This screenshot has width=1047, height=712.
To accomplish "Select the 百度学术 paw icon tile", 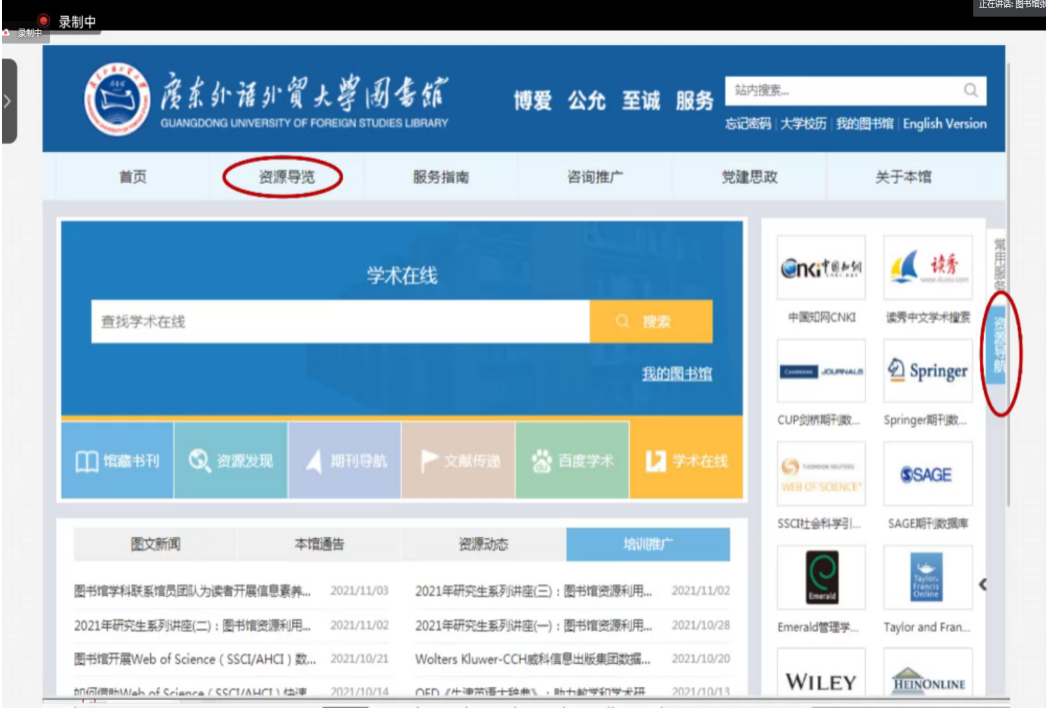I will click(x=572, y=461).
